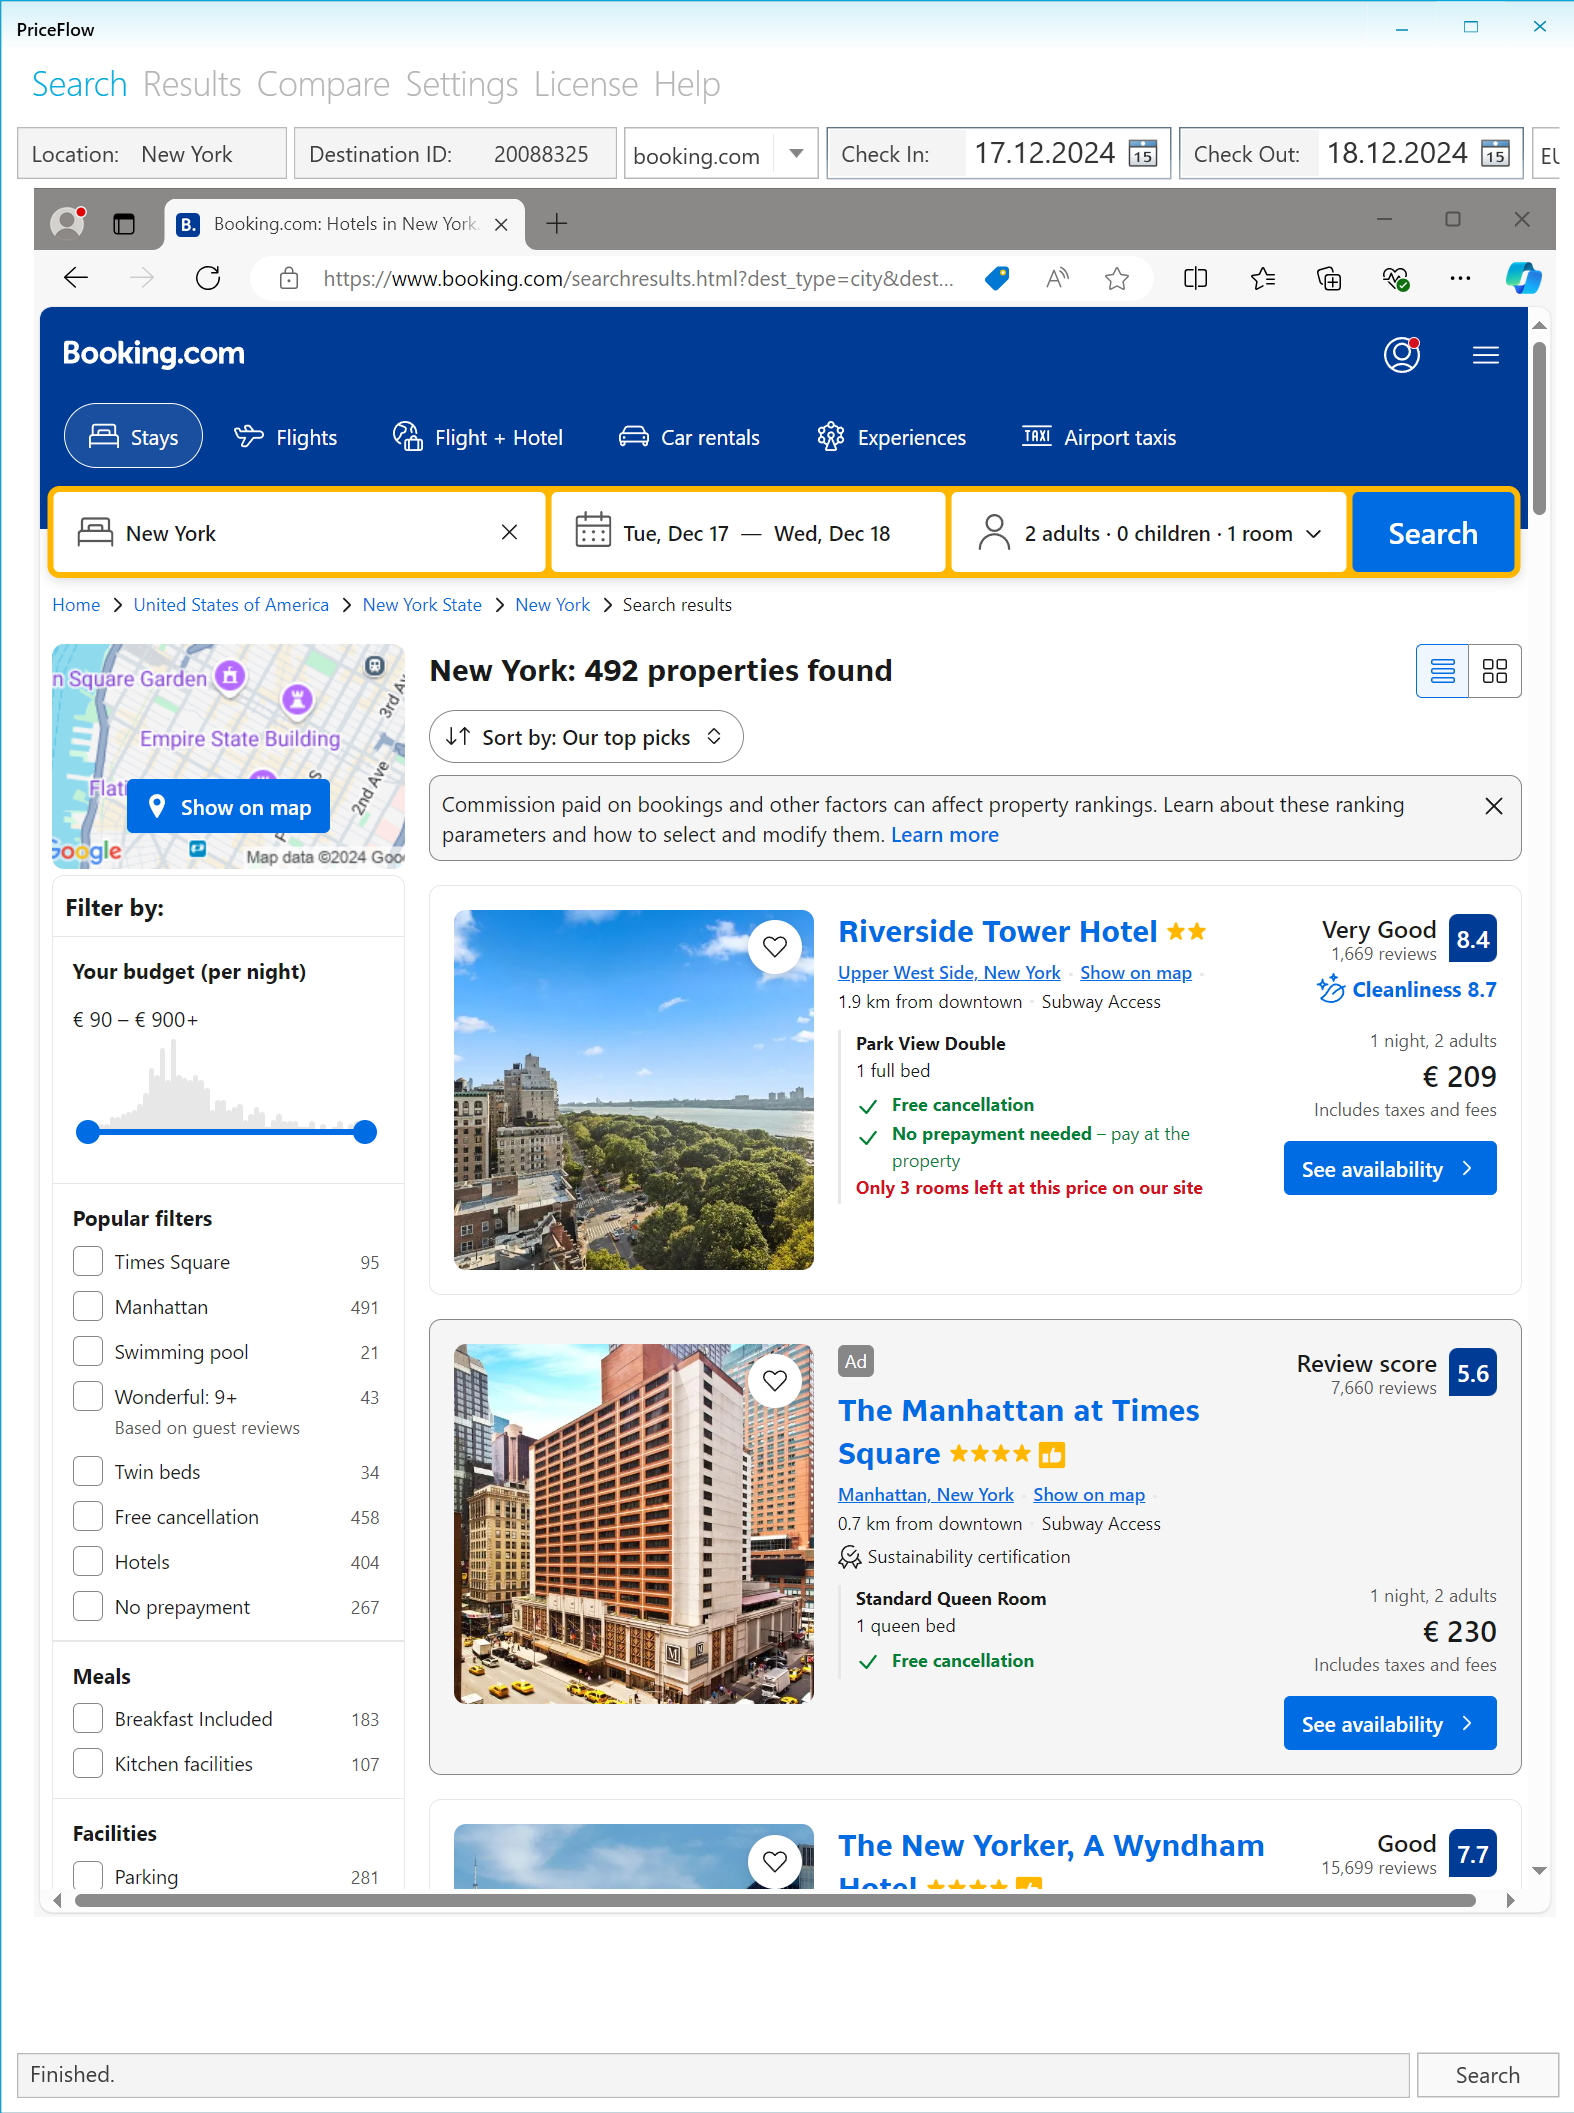Open the Copilot sidebar icon
The height and width of the screenshot is (2113, 1574).
pyautogui.click(x=1523, y=277)
